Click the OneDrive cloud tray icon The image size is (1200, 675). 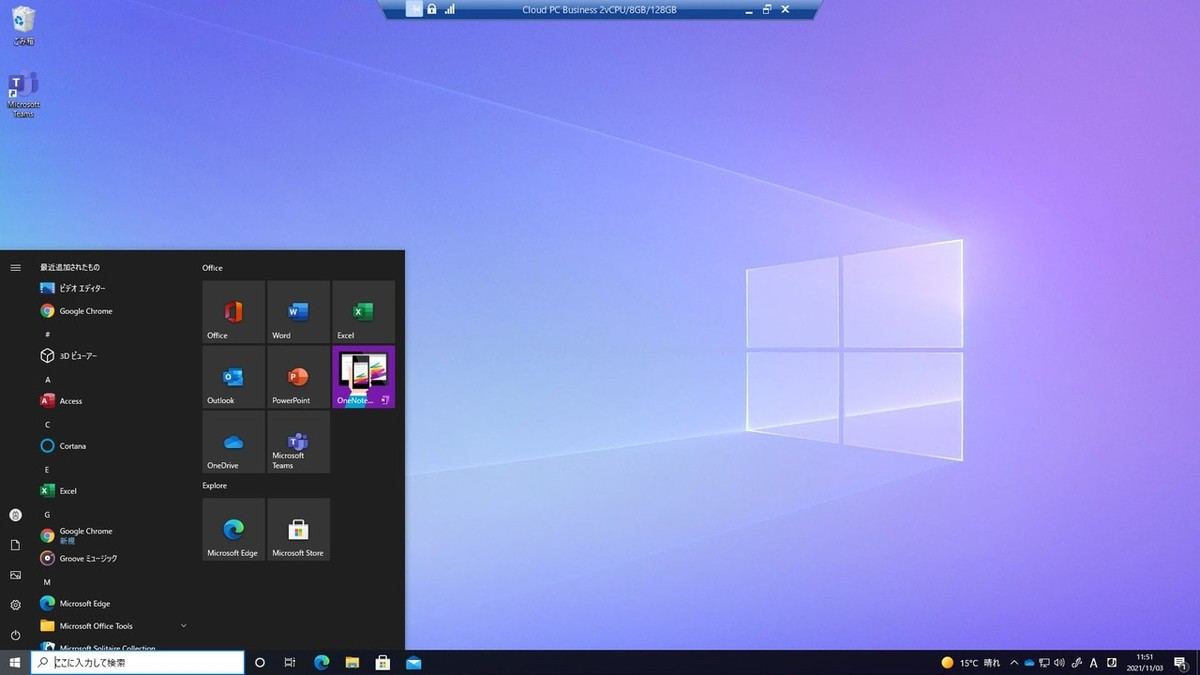pos(1029,662)
